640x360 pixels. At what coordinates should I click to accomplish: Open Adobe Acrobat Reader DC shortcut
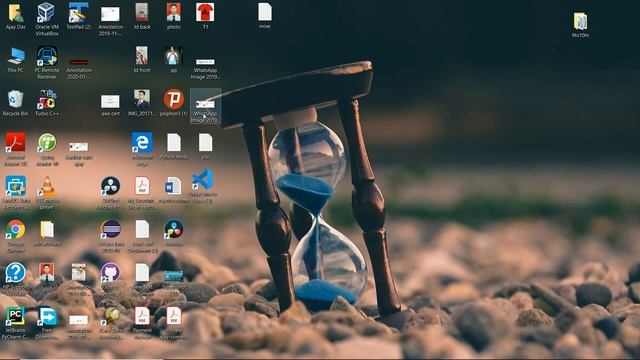tap(16, 149)
